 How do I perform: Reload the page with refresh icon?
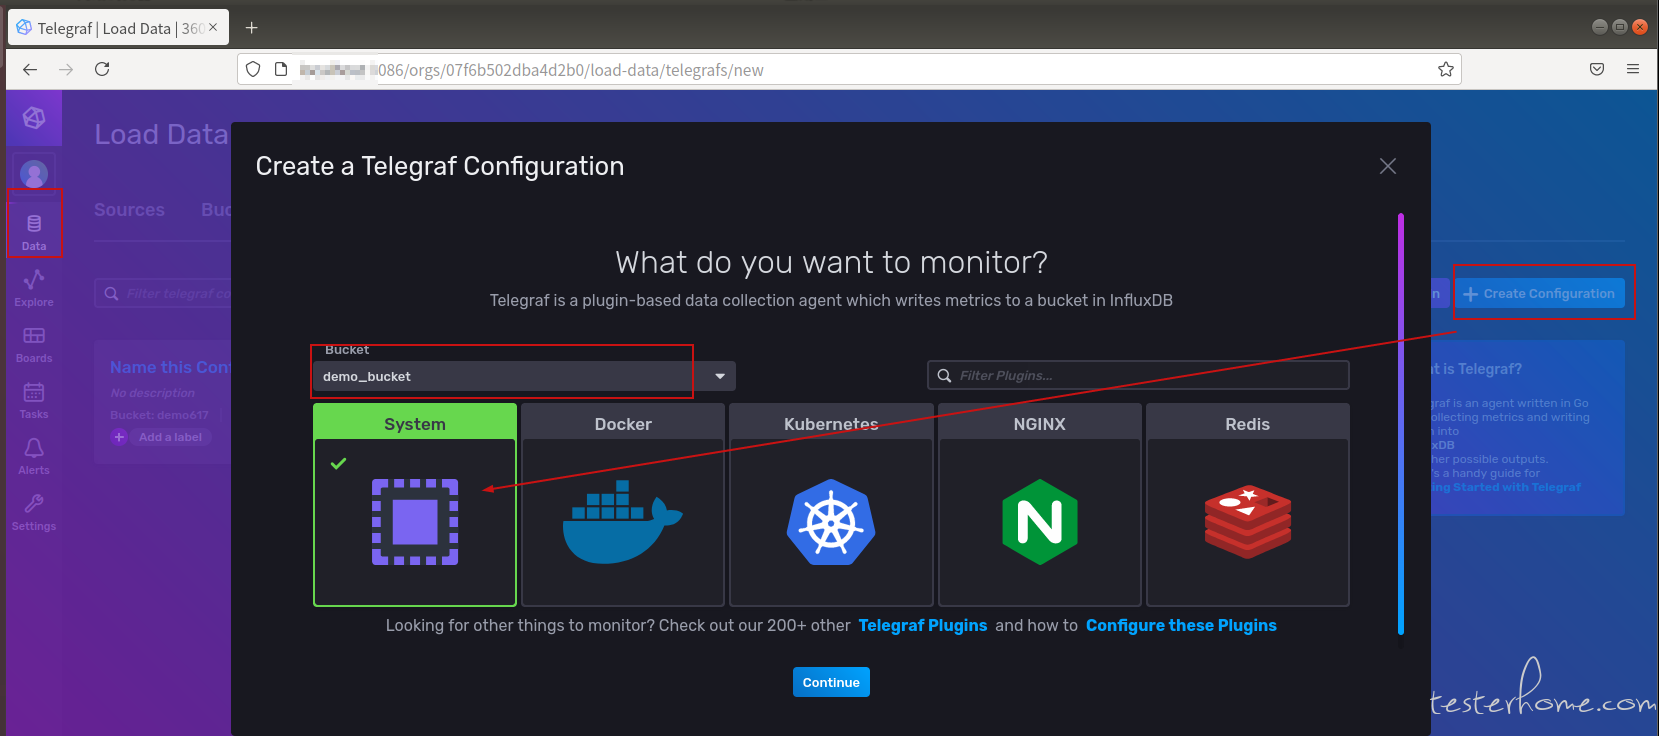click(x=102, y=69)
